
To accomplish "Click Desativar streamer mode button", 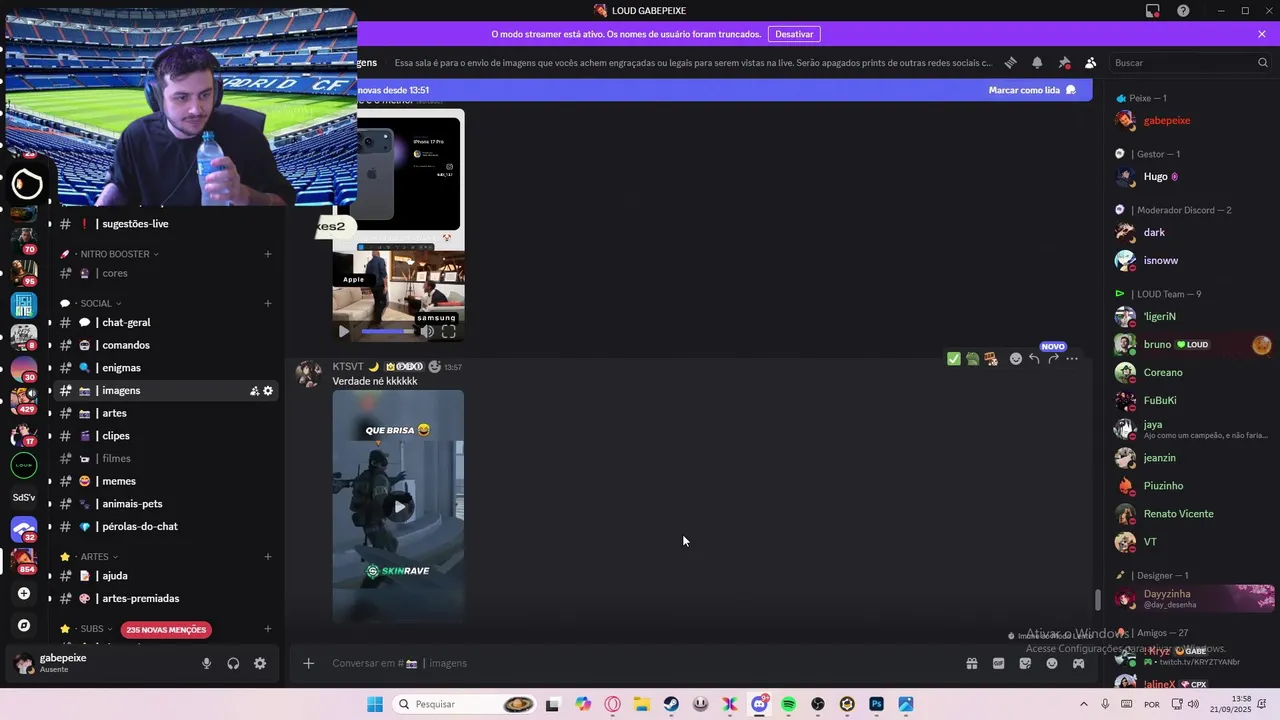I will click(794, 34).
